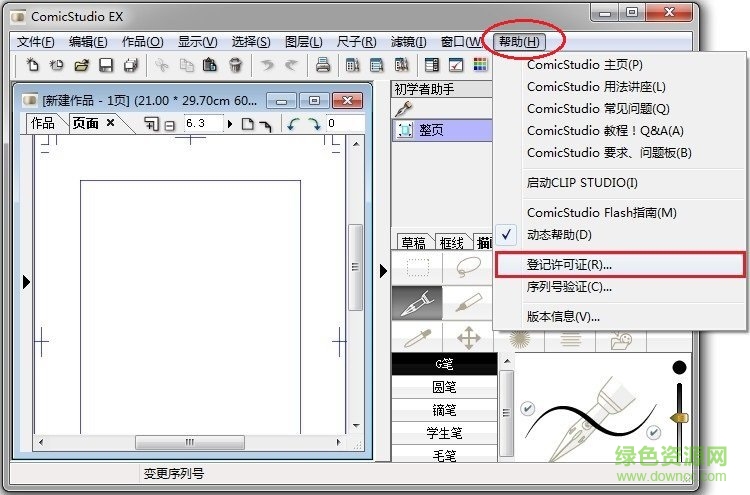
Task: Open the 帮助(H) menu
Action: (519, 42)
